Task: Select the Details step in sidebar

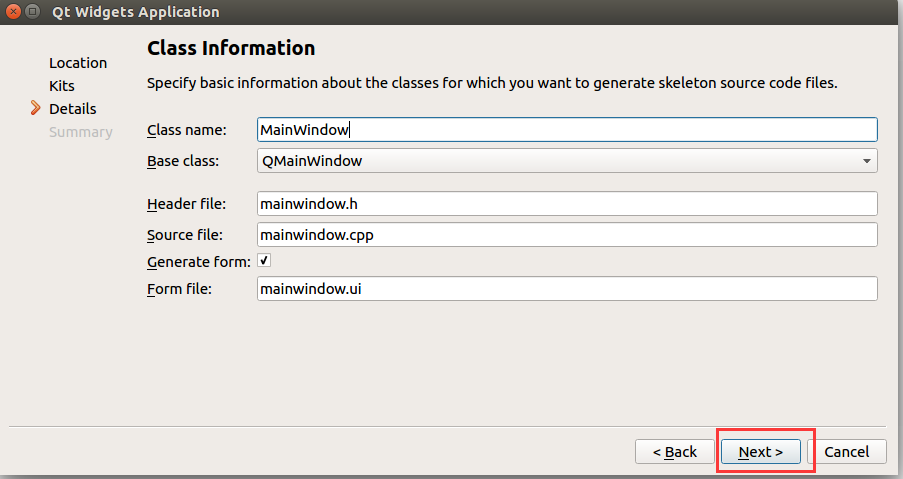Action: tap(73, 108)
